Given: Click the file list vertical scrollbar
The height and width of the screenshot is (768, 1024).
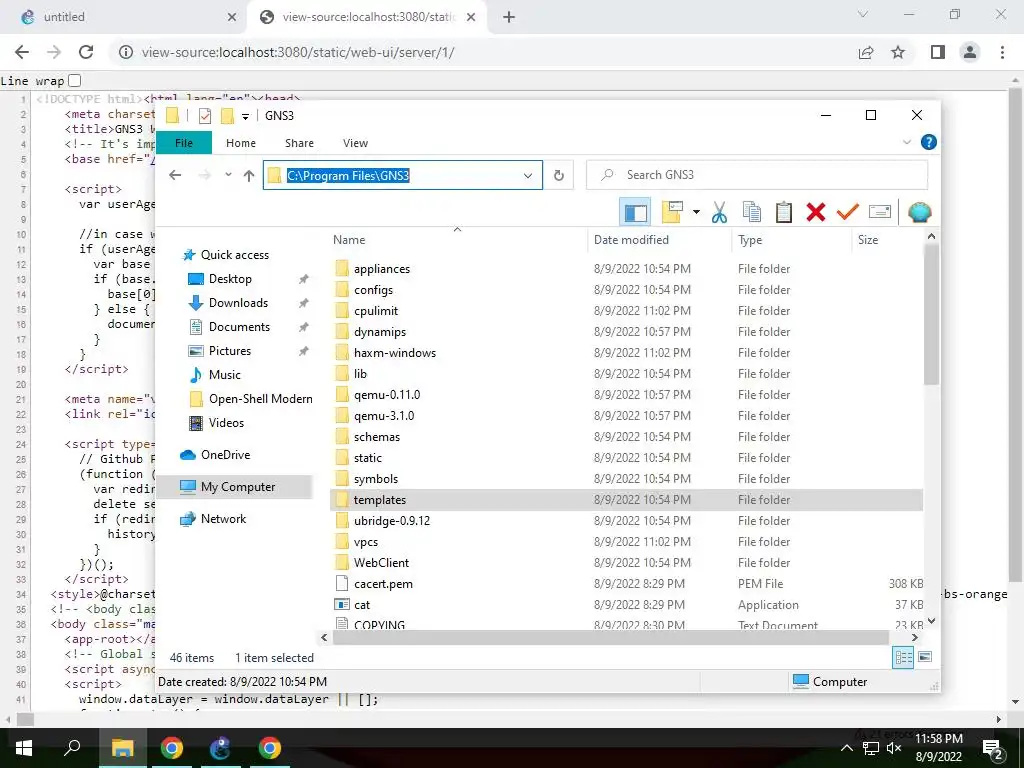Looking at the screenshot, I should coord(931,315).
